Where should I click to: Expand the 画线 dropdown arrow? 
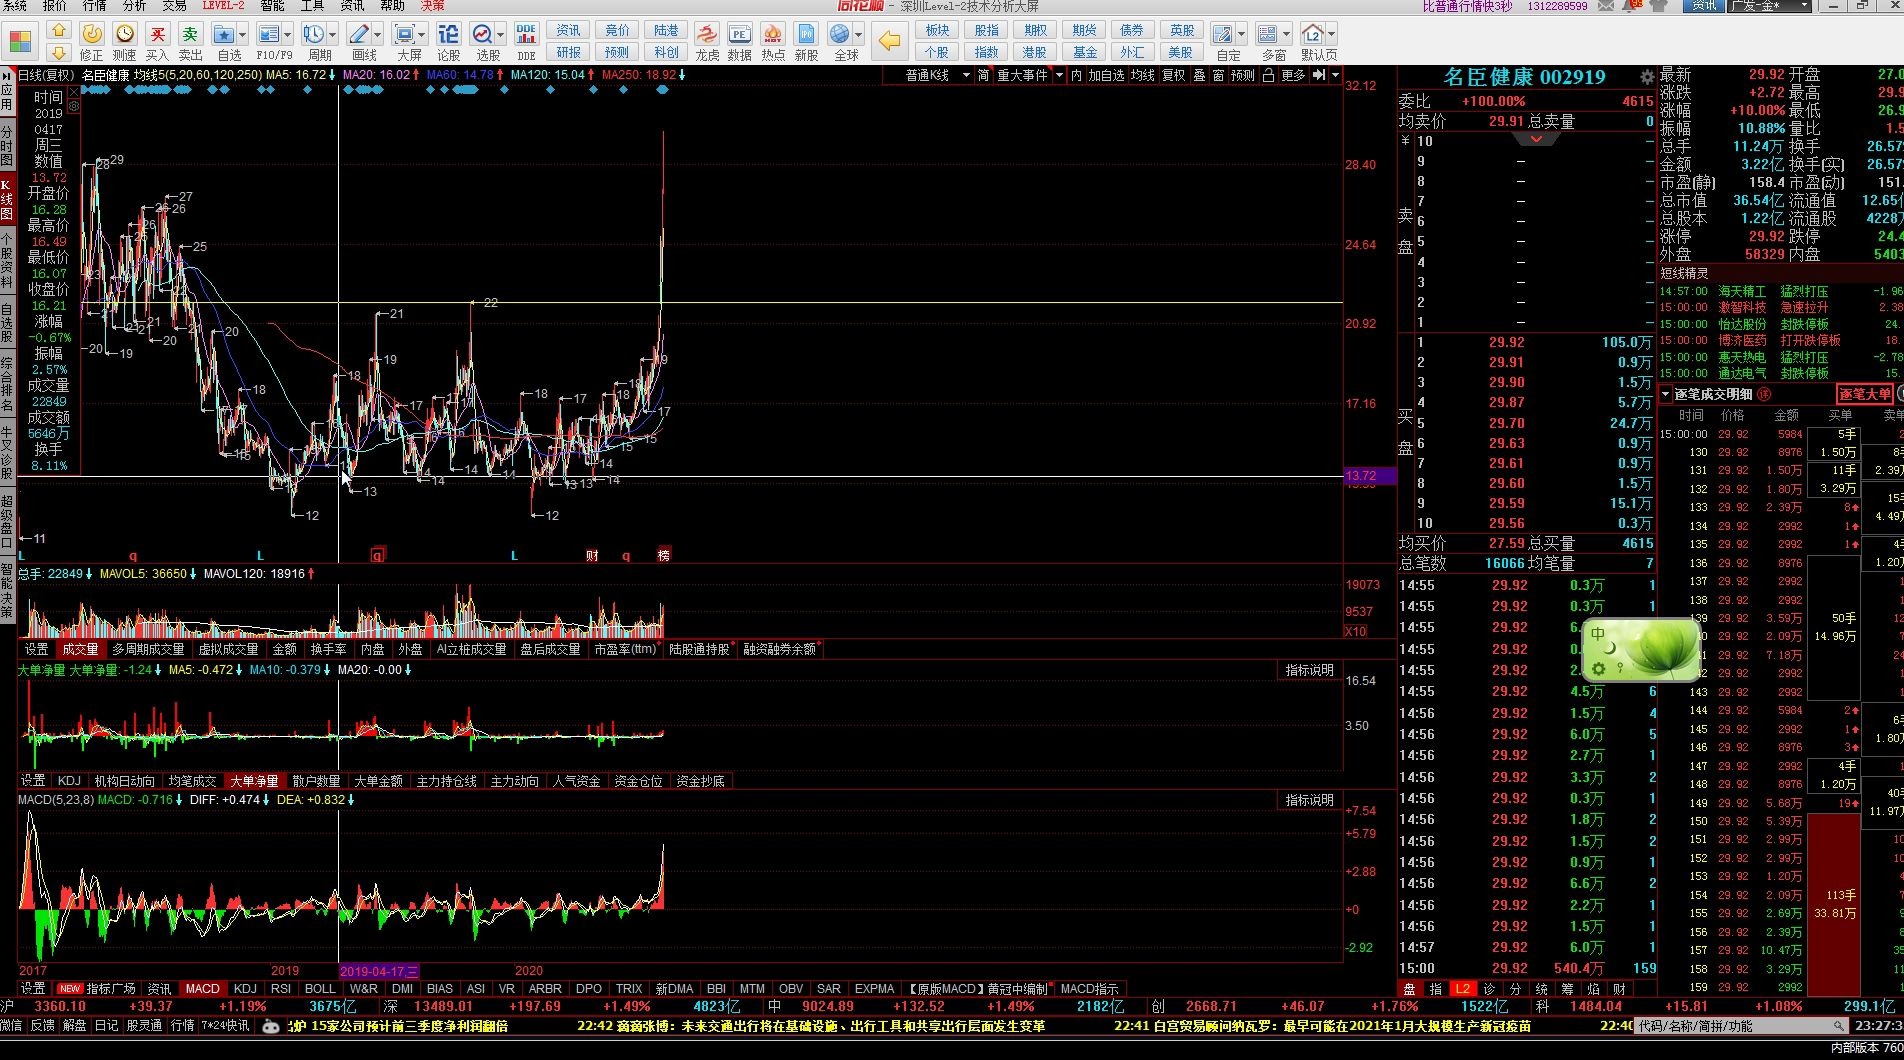click(379, 34)
